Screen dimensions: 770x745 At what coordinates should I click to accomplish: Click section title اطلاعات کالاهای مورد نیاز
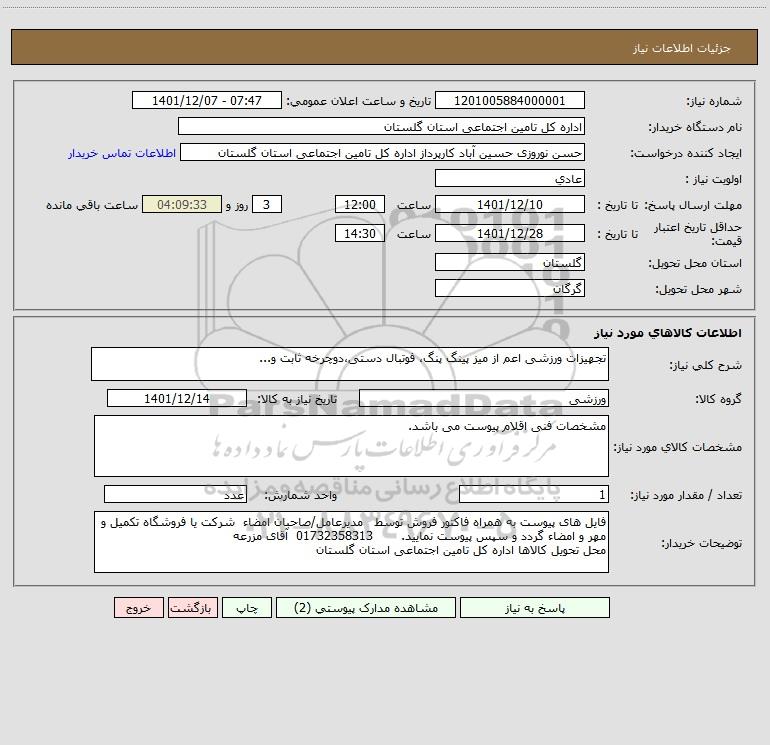tap(668, 333)
